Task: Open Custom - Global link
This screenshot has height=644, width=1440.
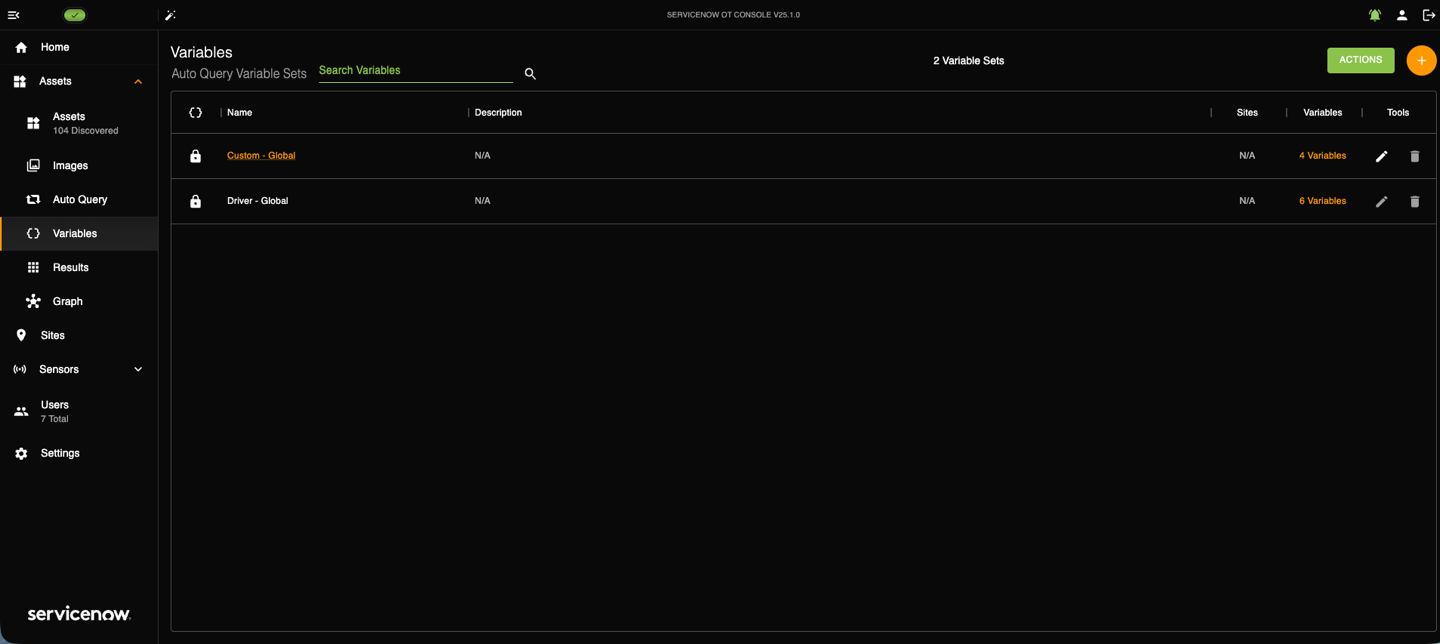Action: coord(261,156)
